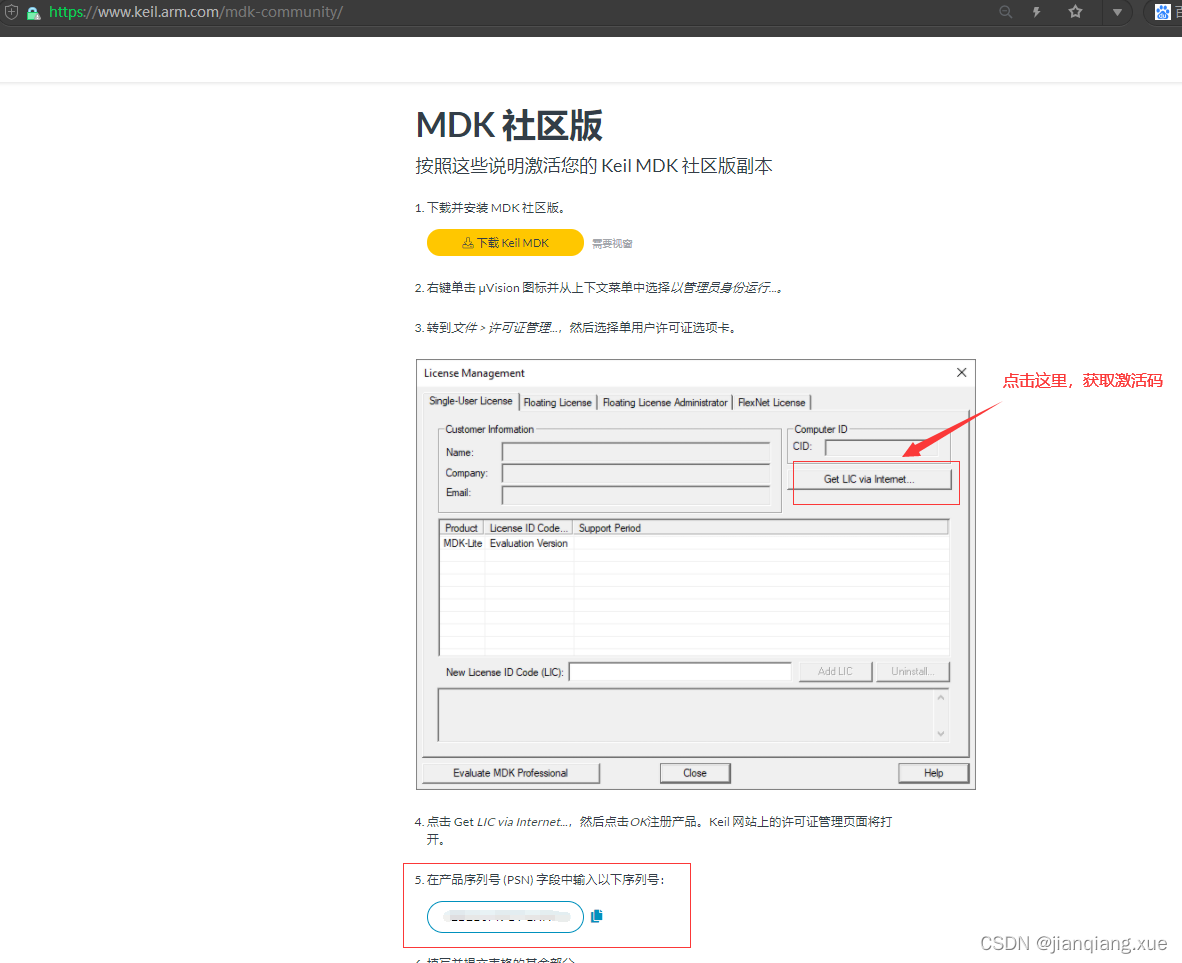Close the License Management dialog with its X
The width and height of the screenshot is (1182, 963).
click(961, 372)
